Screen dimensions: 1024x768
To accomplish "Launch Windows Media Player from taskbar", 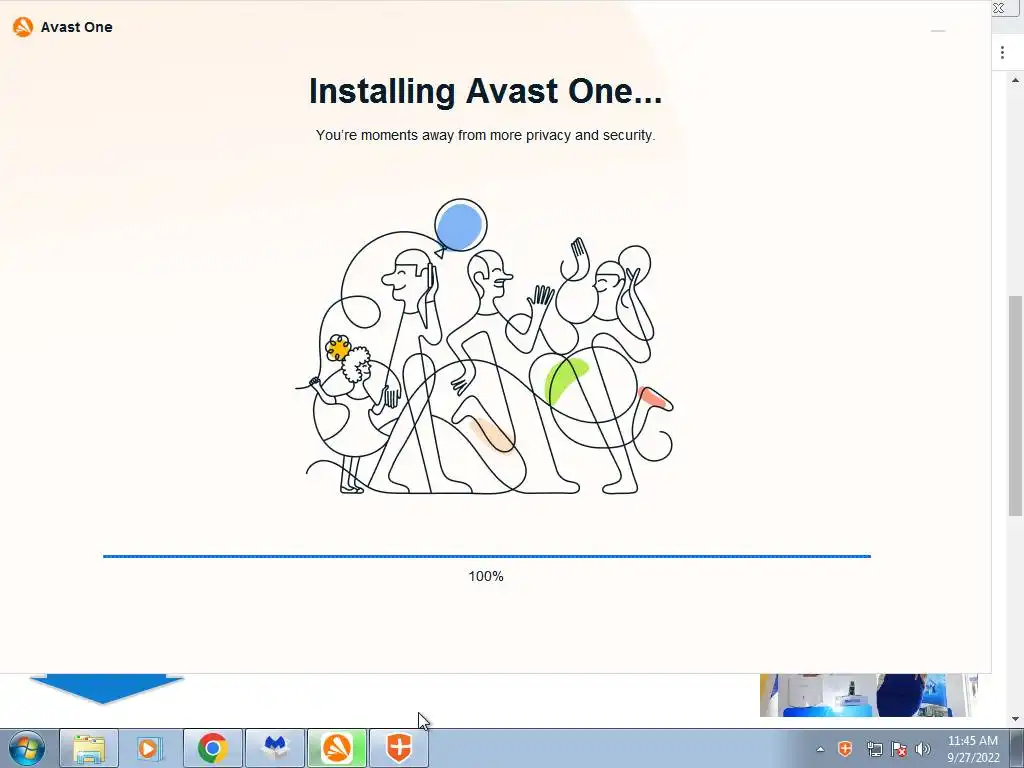I will [150, 748].
